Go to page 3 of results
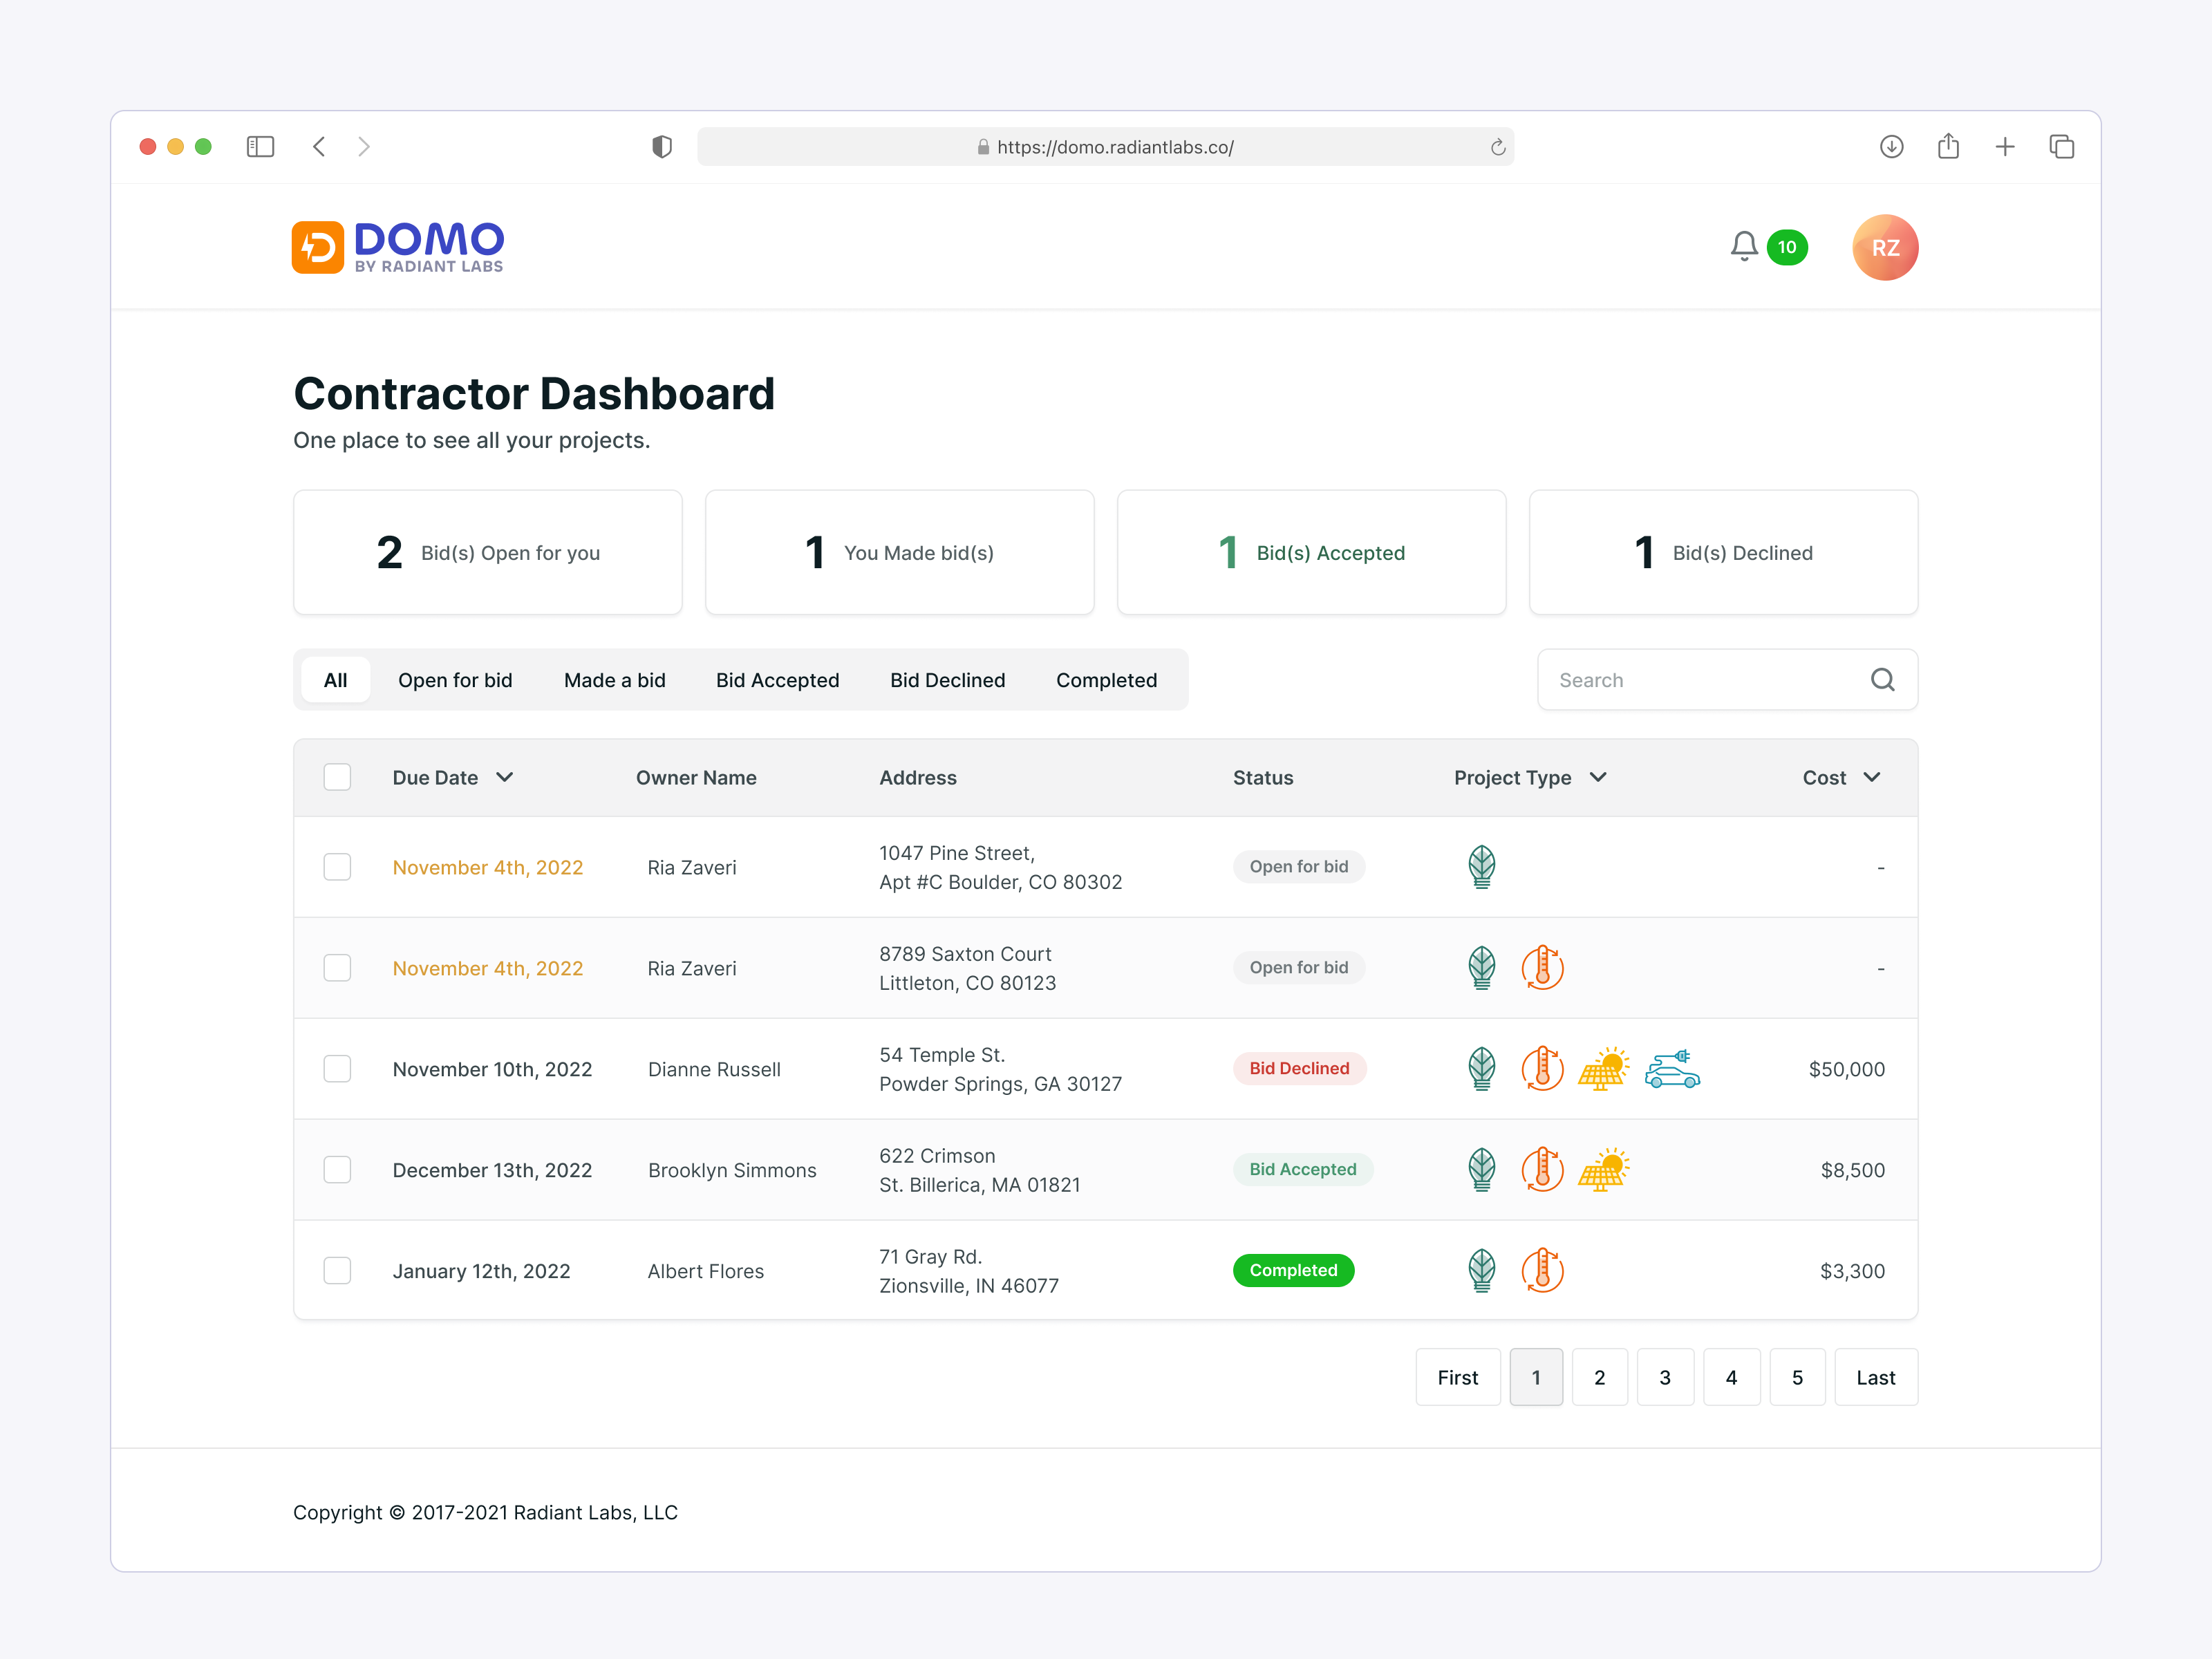This screenshot has width=2212, height=1659. (x=1665, y=1377)
